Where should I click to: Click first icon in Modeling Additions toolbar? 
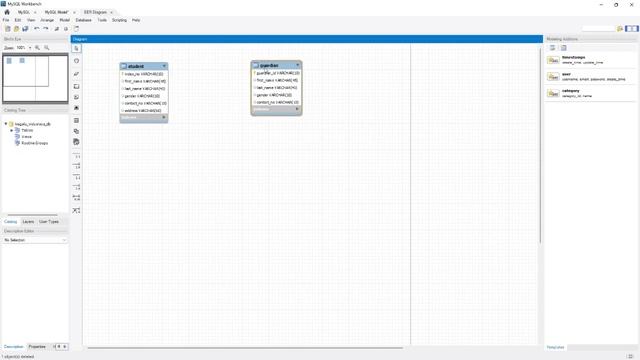[x=553, y=48]
